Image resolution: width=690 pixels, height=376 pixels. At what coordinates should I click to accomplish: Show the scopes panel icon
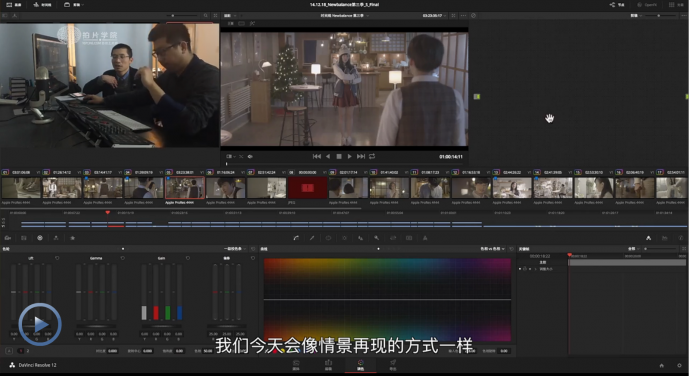664,238
